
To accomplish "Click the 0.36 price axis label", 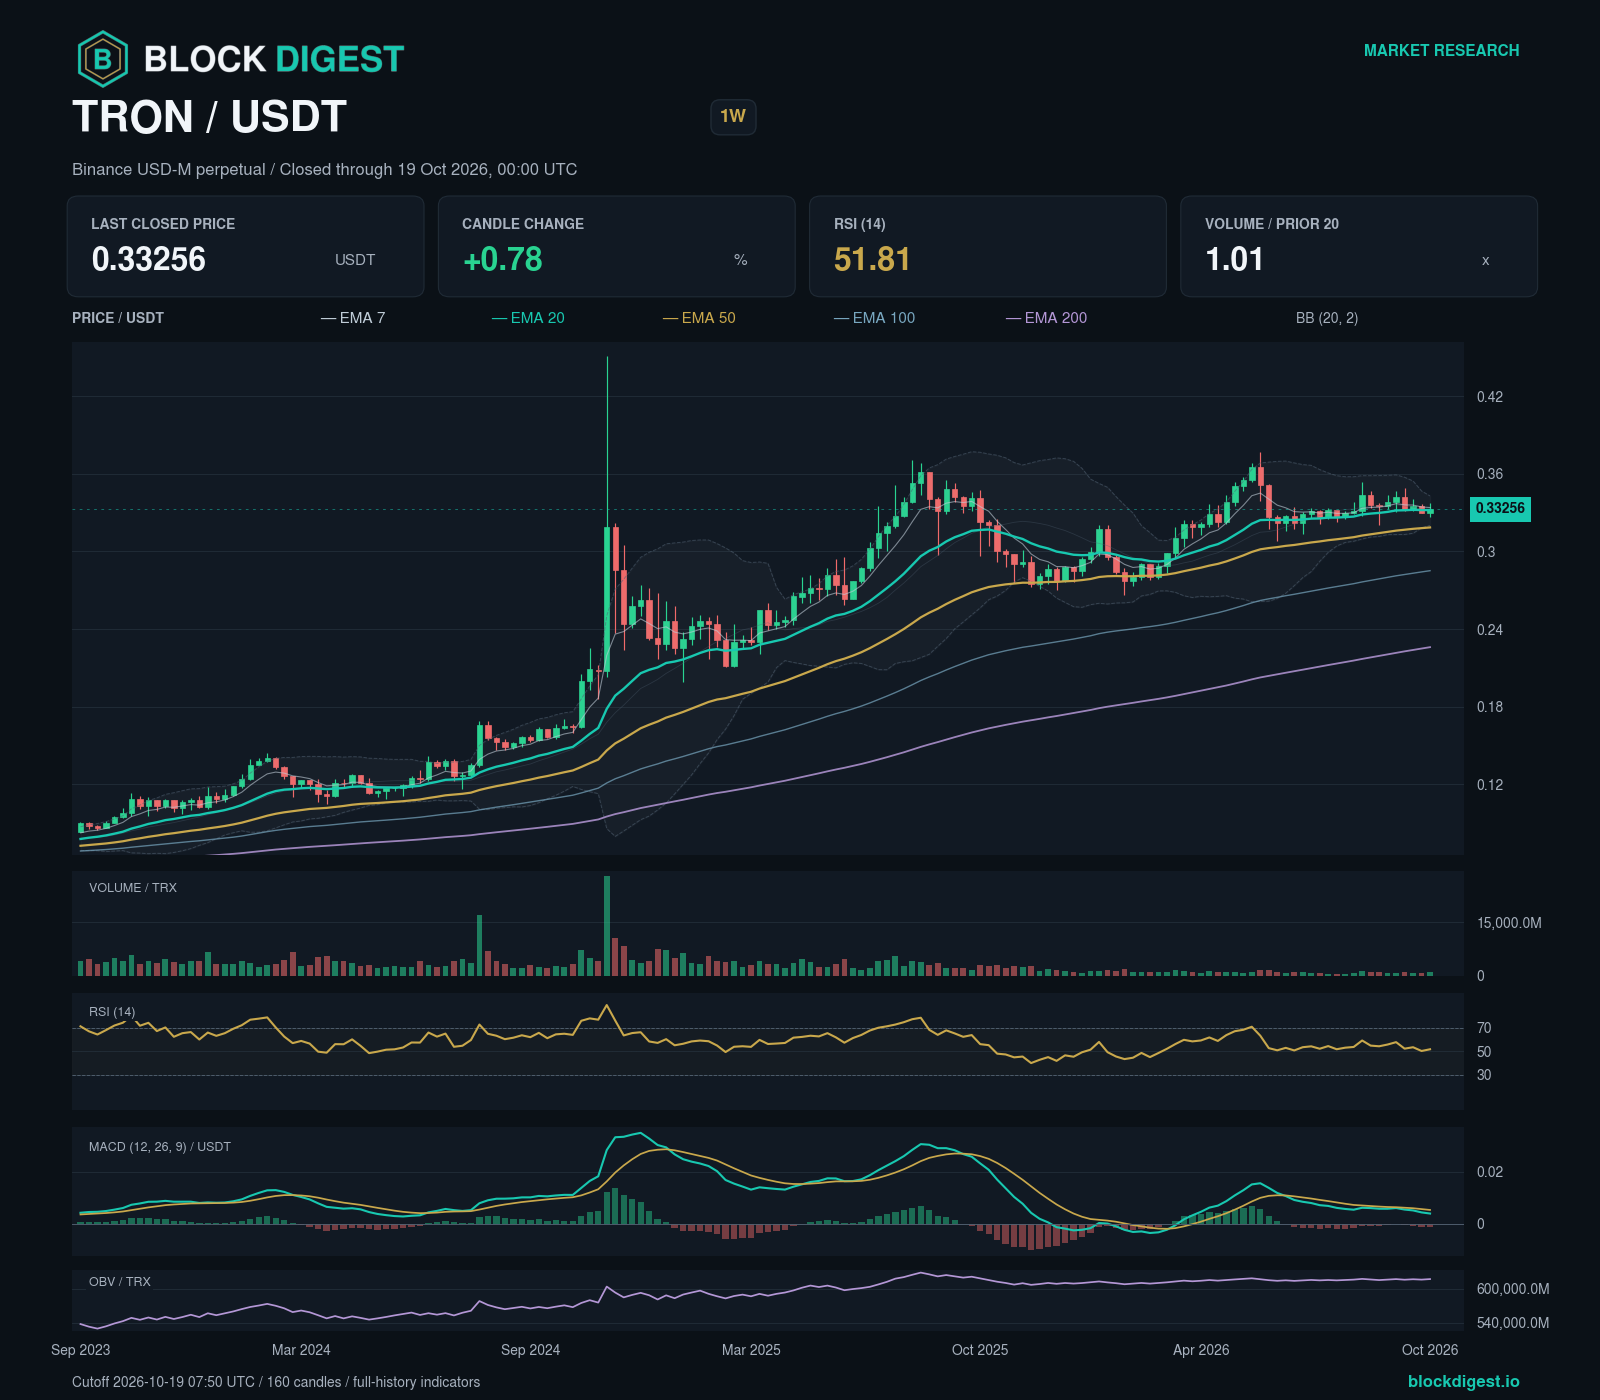I will tap(1490, 474).
